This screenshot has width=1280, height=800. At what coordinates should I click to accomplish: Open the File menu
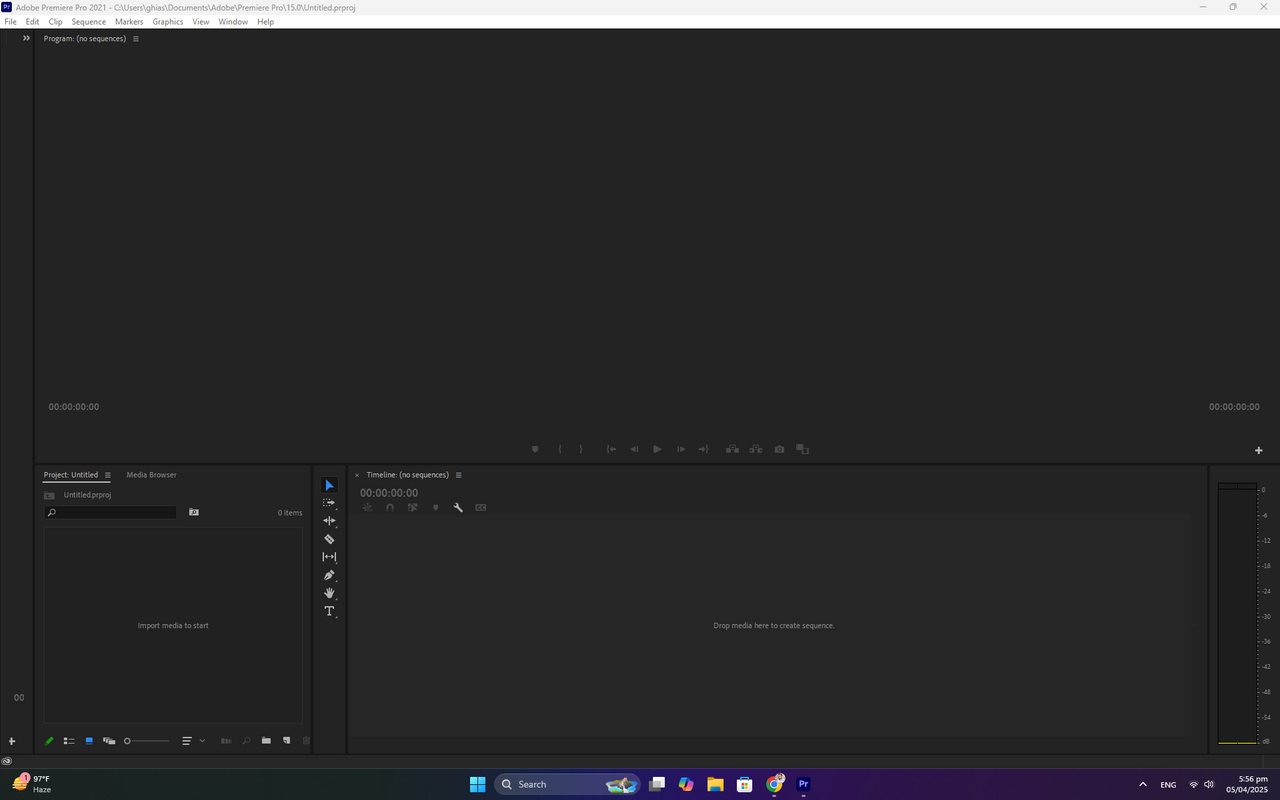pos(10,21)
